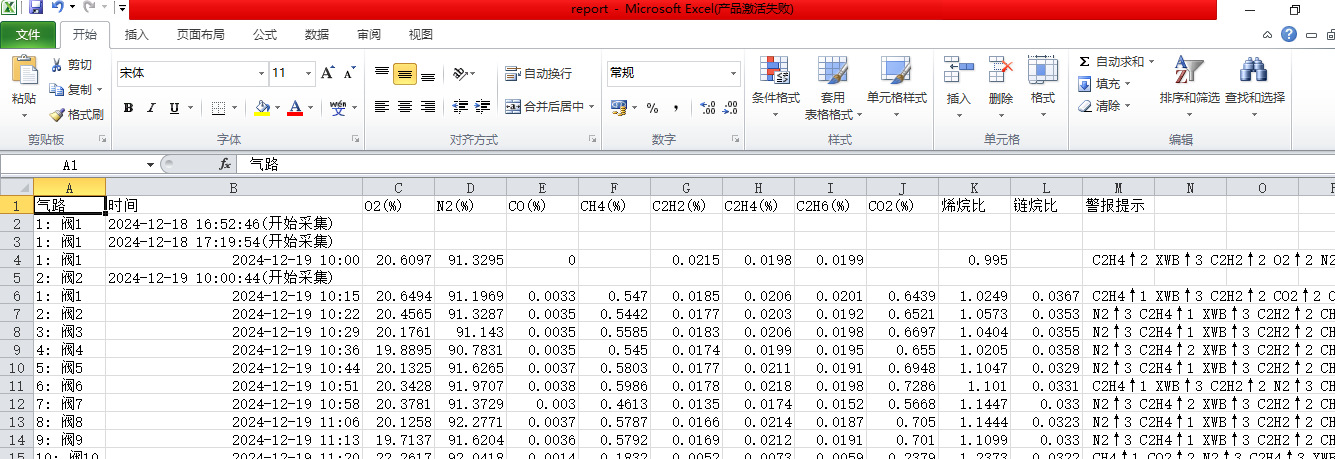1335x459 pixels.
Task: Open the Name Box dropdown arrow
Action: coord(150,164)
